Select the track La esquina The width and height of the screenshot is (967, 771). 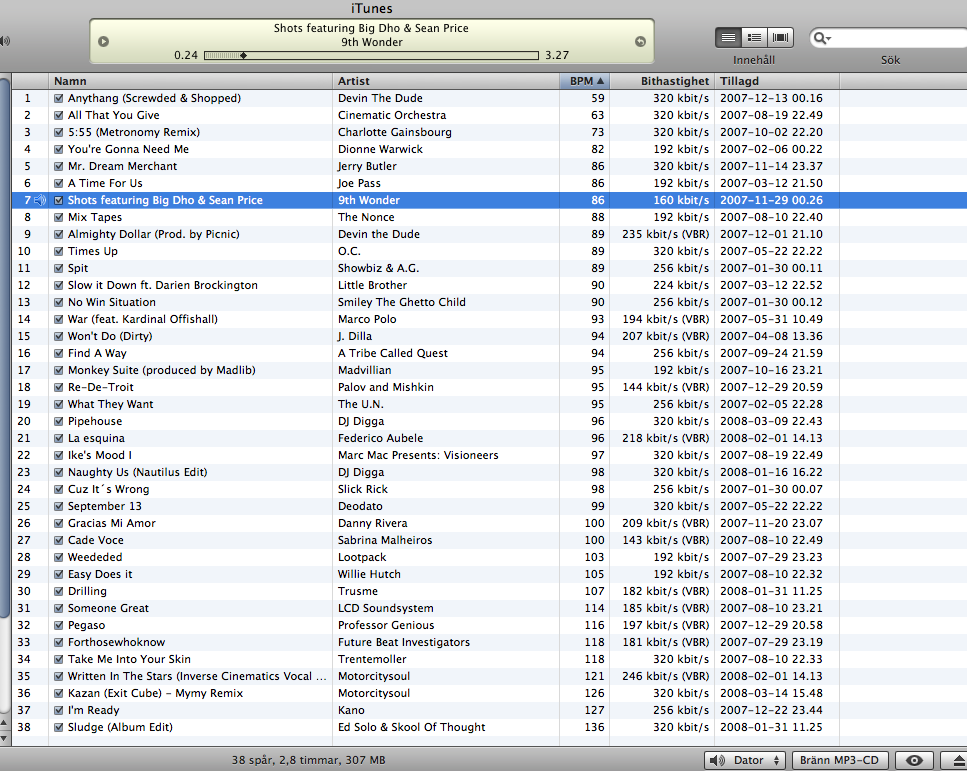pos(96,438)
